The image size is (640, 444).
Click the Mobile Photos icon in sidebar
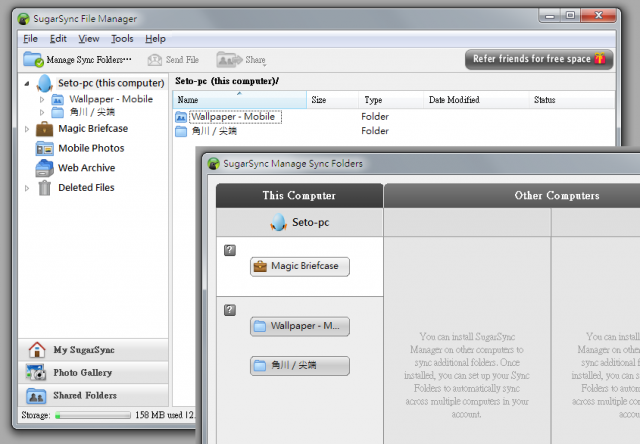(44, 149)
